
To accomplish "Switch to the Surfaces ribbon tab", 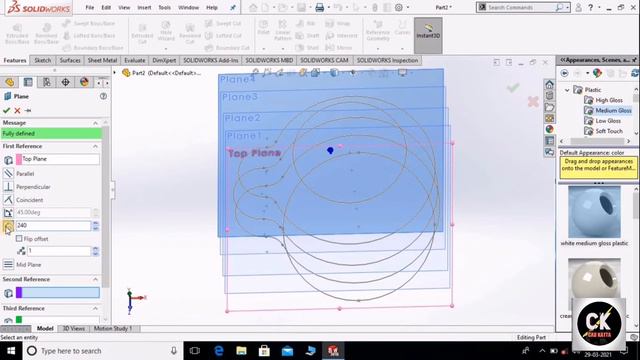I will [x=70, y=60].
